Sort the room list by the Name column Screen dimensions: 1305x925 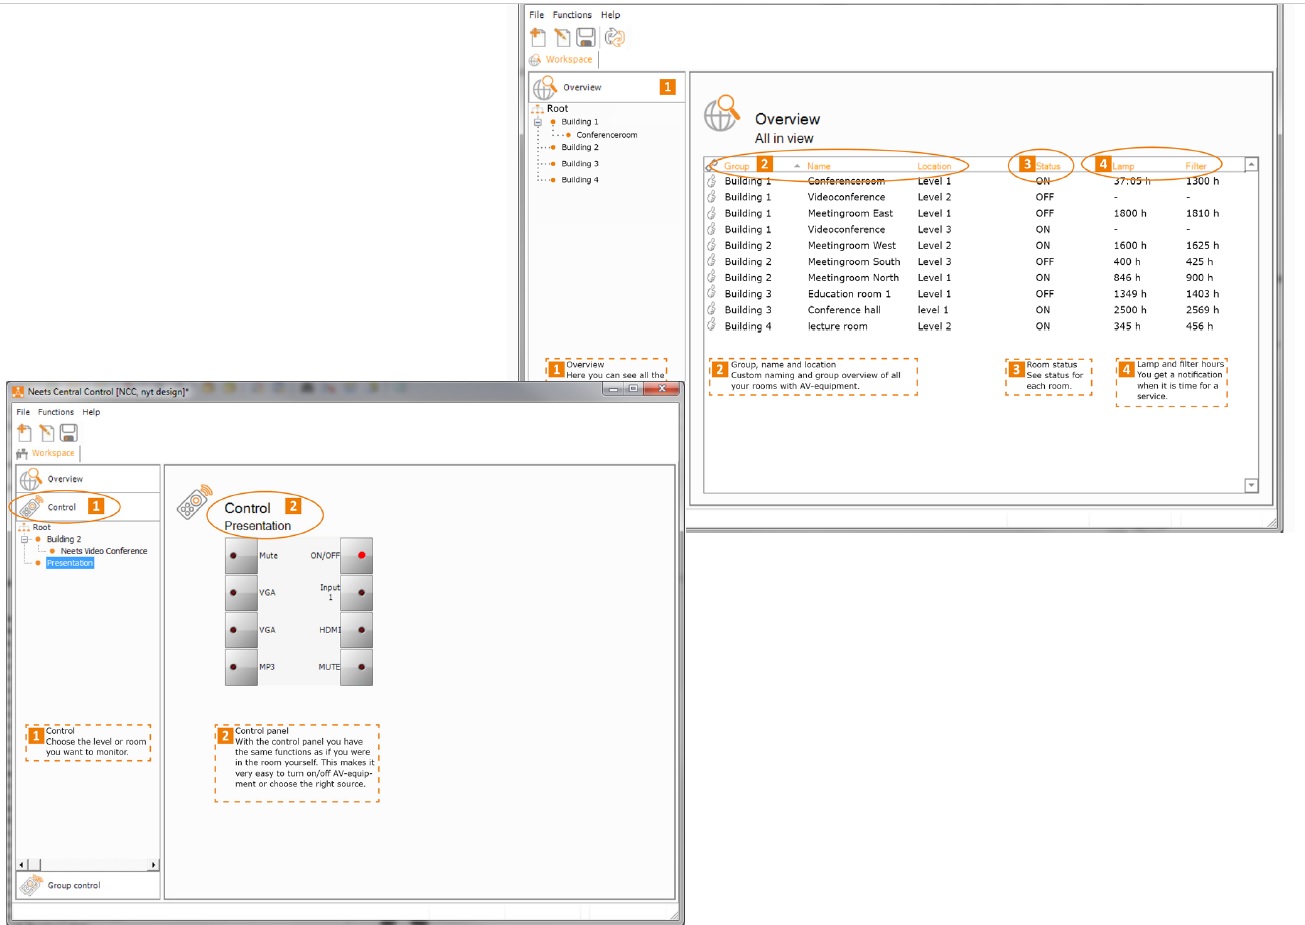818,166
